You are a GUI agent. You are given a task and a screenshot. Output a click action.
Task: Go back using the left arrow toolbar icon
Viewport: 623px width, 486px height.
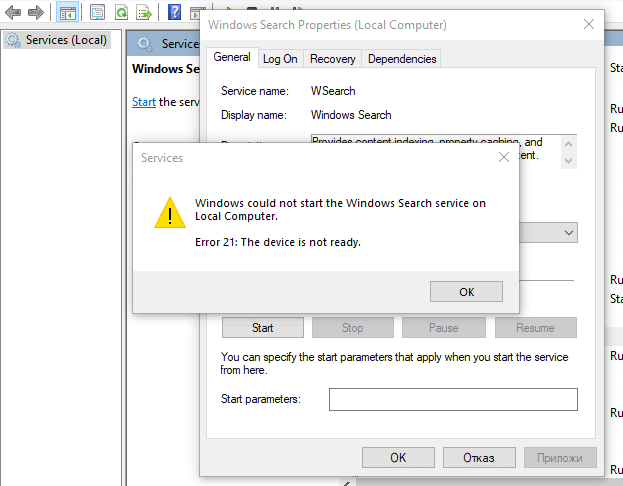(13, 12)
